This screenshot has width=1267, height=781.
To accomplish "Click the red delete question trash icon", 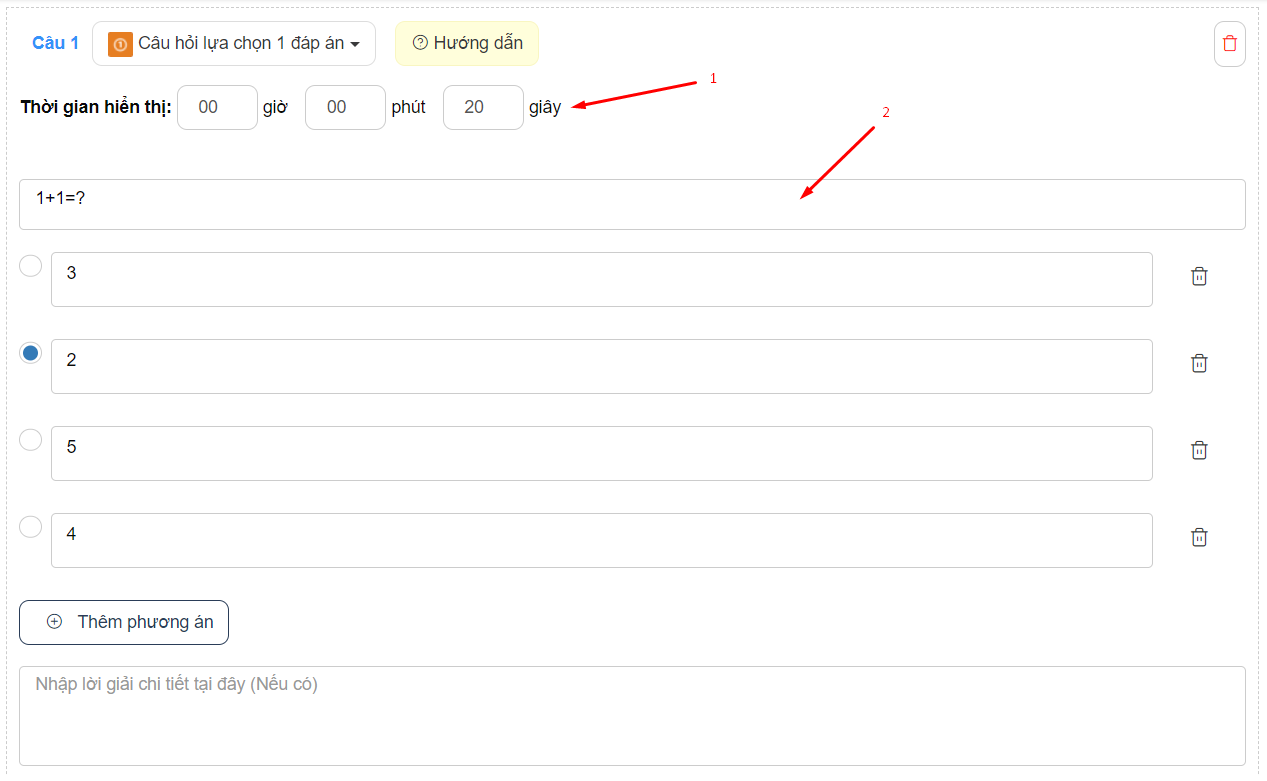I will coord(1229,44).
